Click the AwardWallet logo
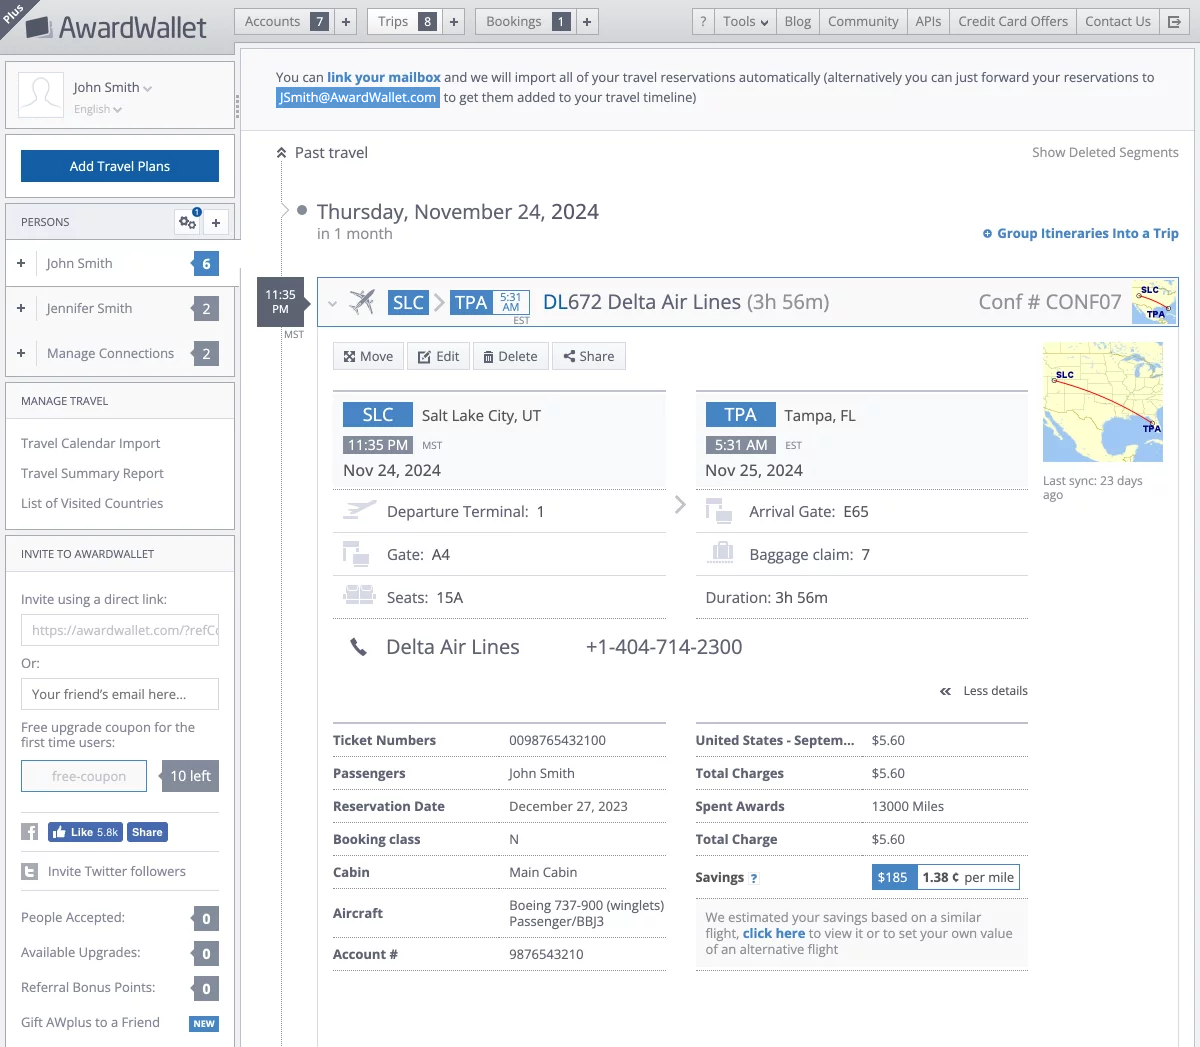 [116, 27]
